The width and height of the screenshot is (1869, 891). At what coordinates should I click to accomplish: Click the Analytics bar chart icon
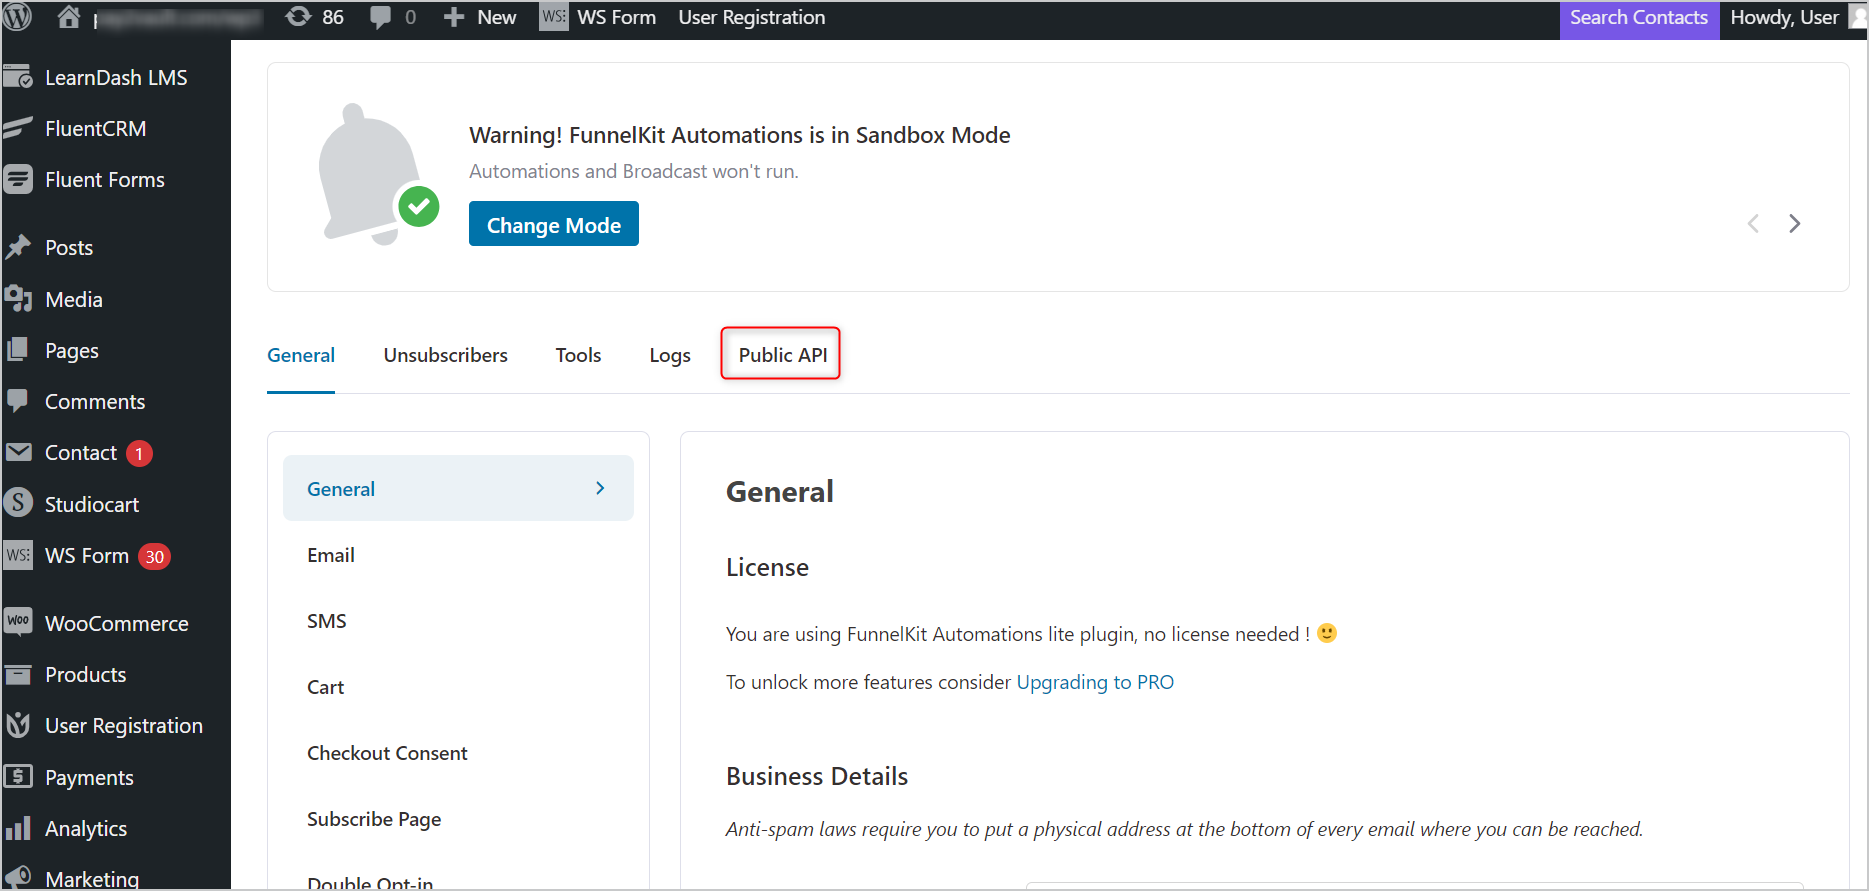click(x=18, y=828)
